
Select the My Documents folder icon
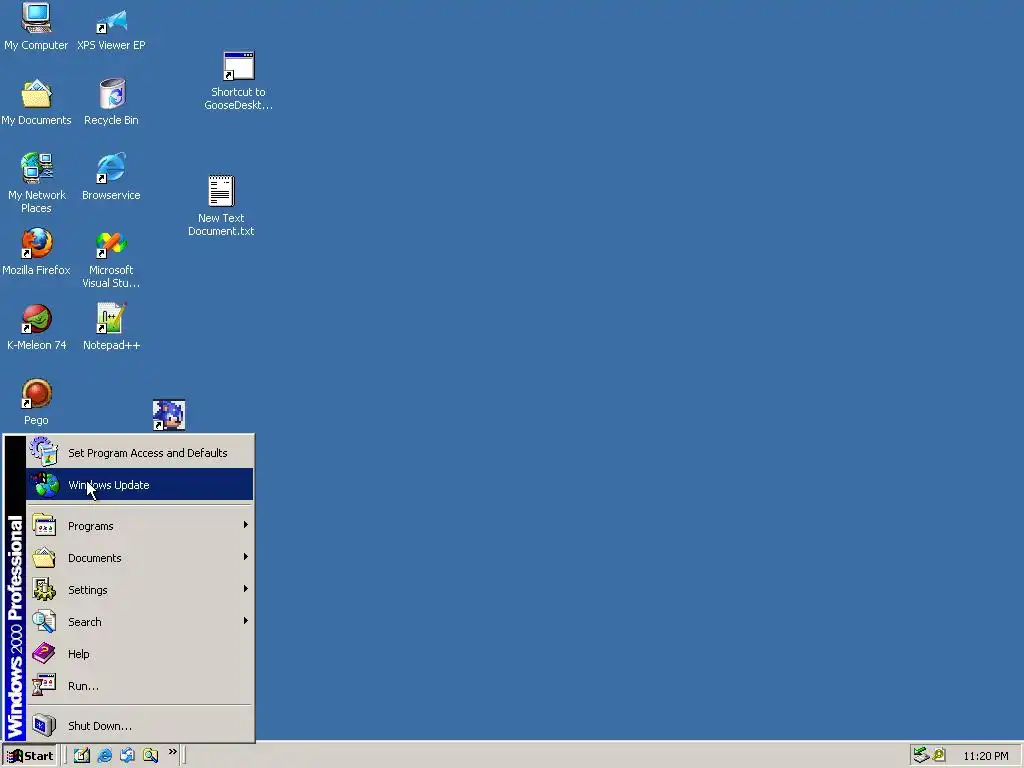36,102
